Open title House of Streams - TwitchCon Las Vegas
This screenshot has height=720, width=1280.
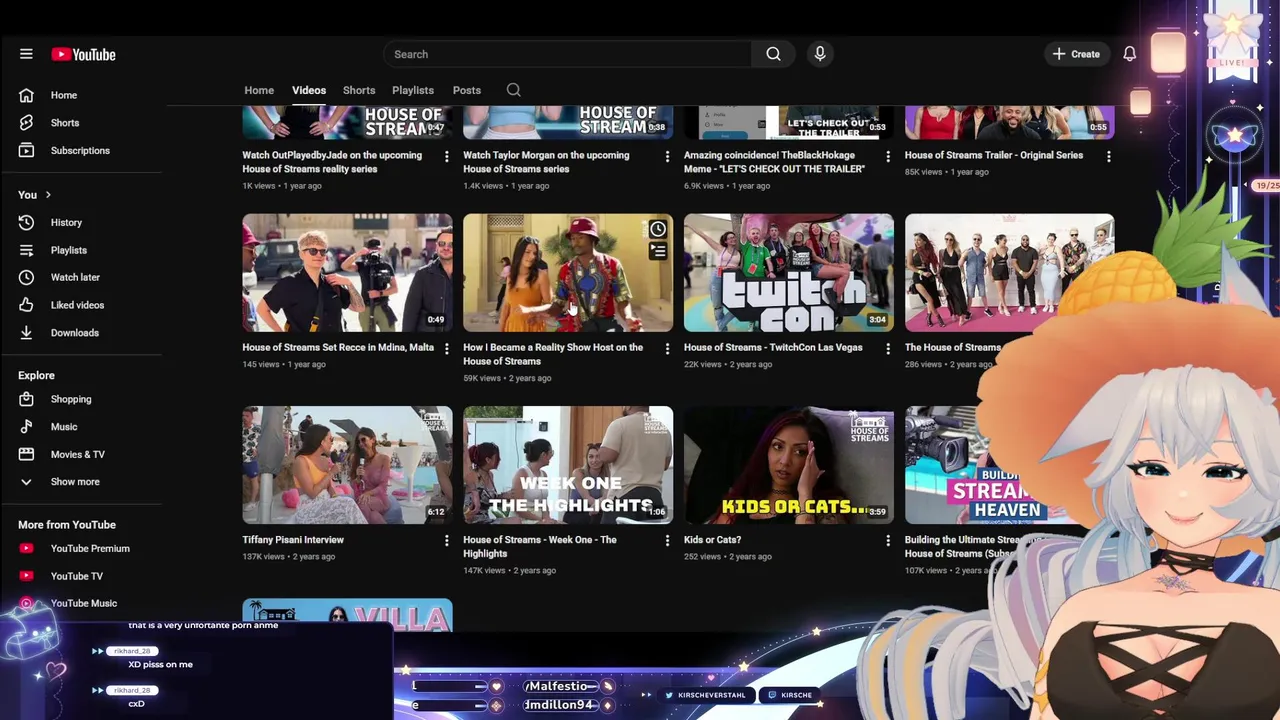click(x=773, y=347)
